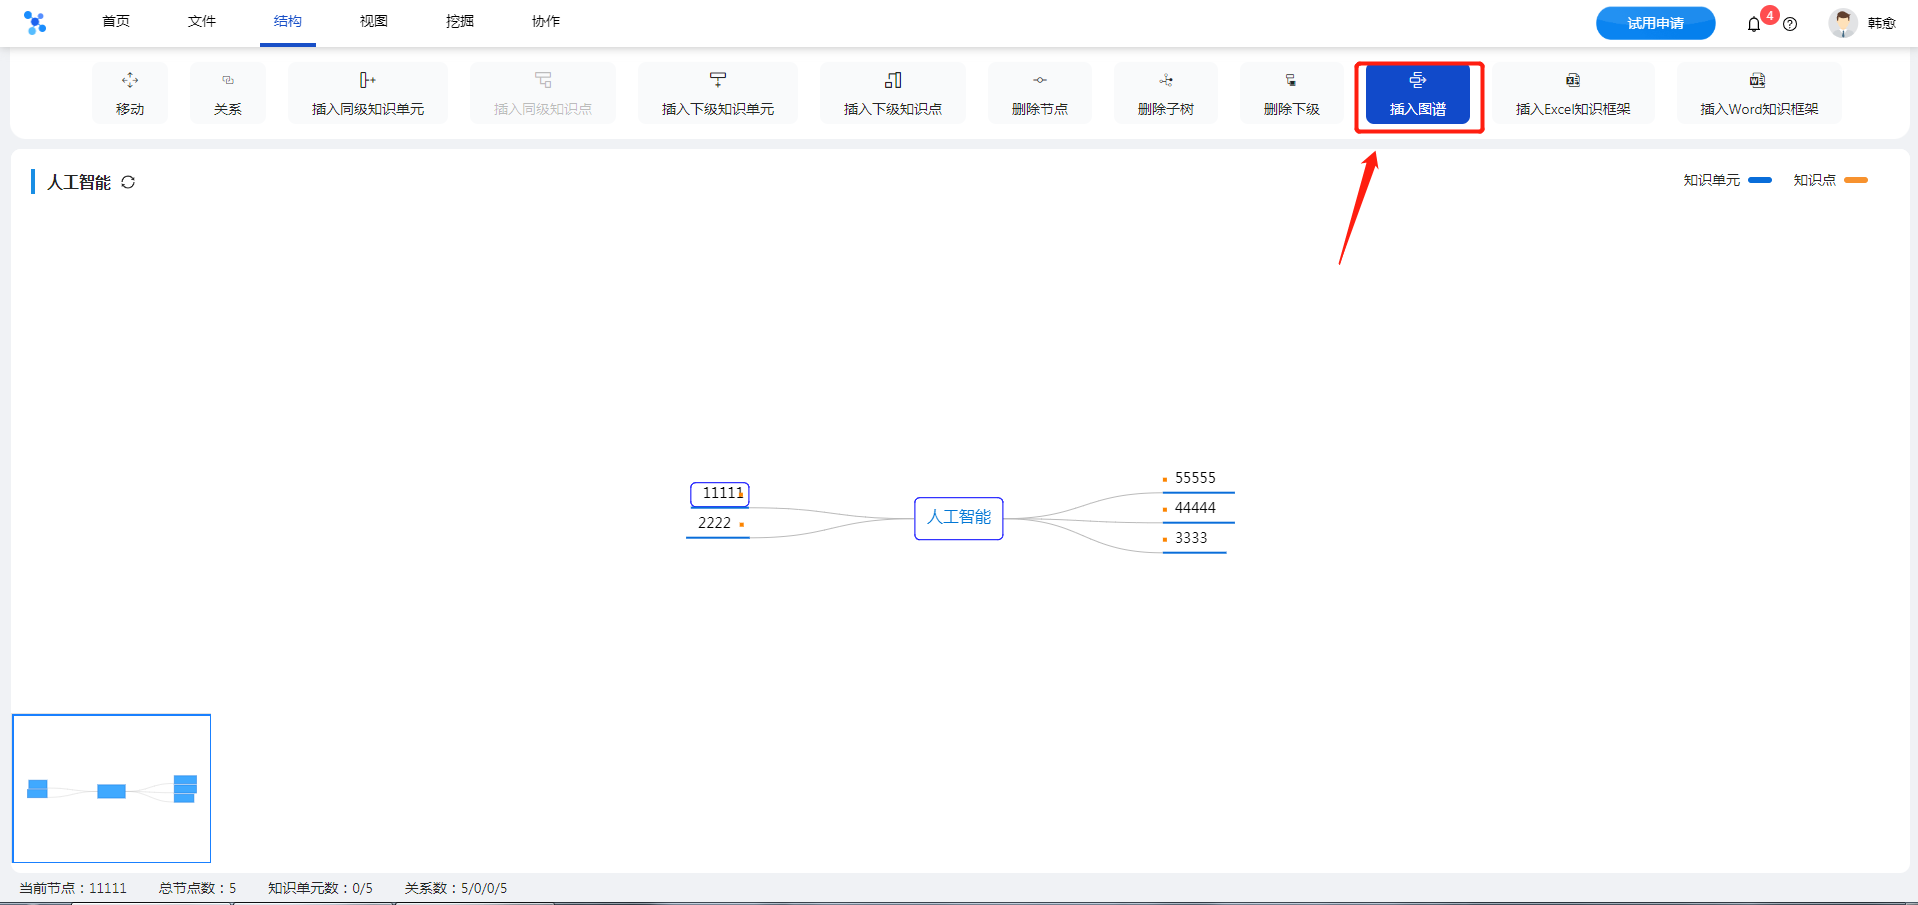This screenshot has width=1918, height=905.
Task: Select the 44444 node
Action: pyautogui.click(x=1196, y=508)
